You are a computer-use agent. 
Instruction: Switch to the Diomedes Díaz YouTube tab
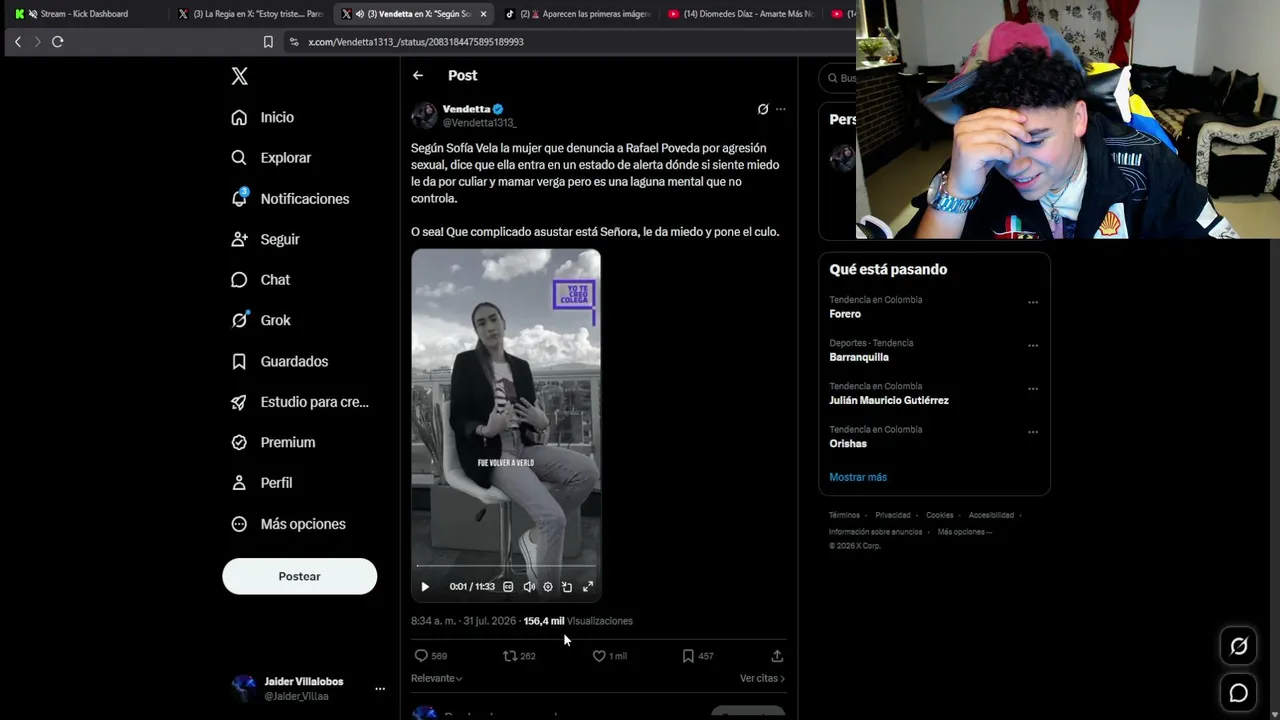[x=741, y=14]
